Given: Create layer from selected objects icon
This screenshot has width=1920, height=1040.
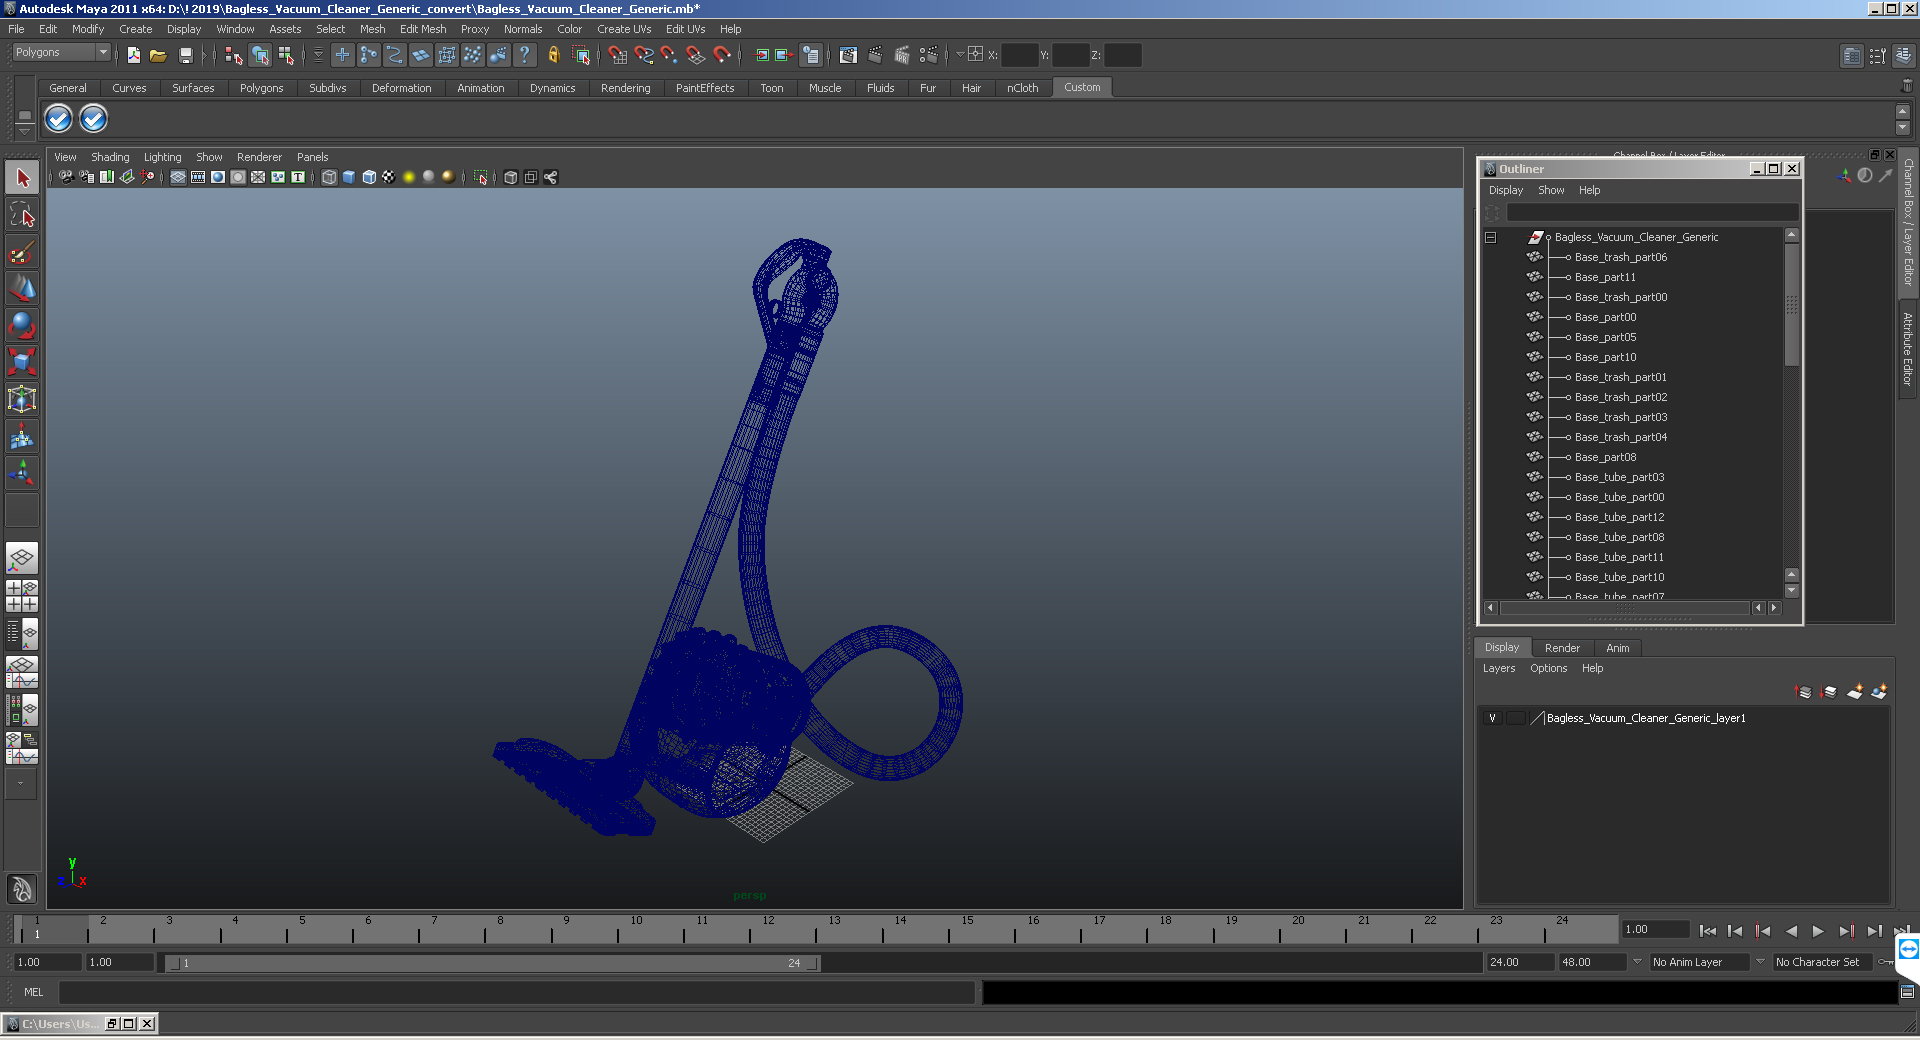Looking at the screenshot, I should (1879, 692).
